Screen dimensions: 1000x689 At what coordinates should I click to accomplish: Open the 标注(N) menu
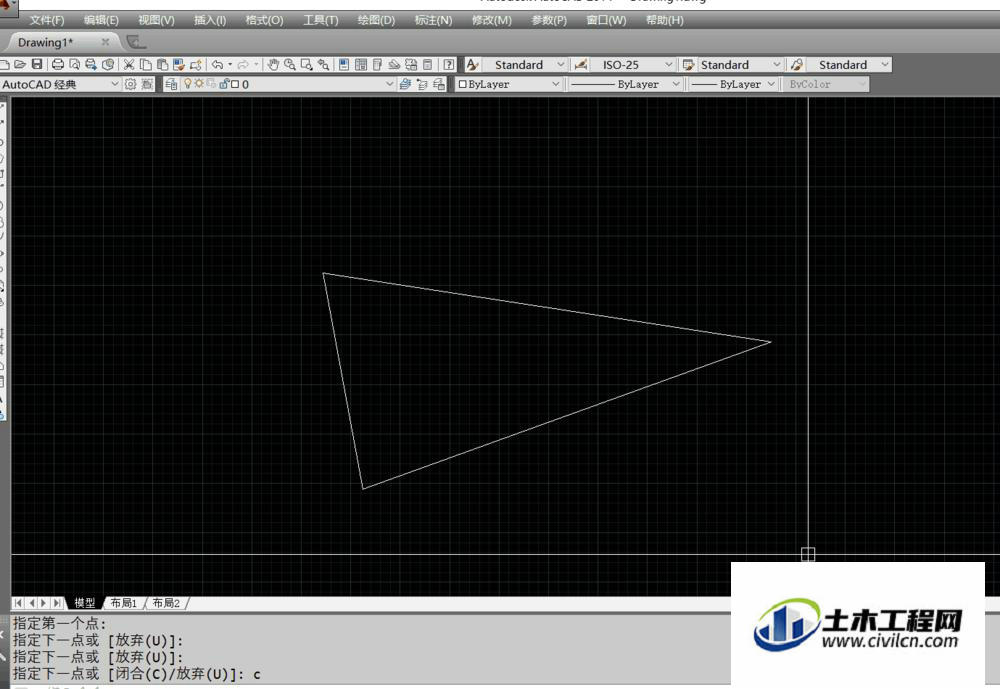pyautogui.click(x=433, y=20)
